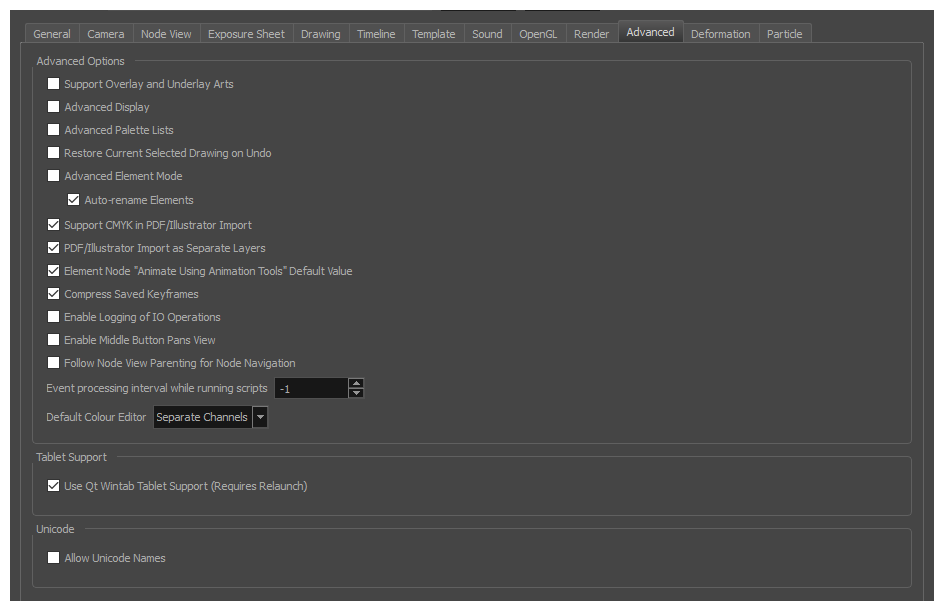Image resolution: width=944 pixels, height=611 pixels.
Task: Disable PDF/Illustrator Import as Separate Layers
Action: pos(53,248)
